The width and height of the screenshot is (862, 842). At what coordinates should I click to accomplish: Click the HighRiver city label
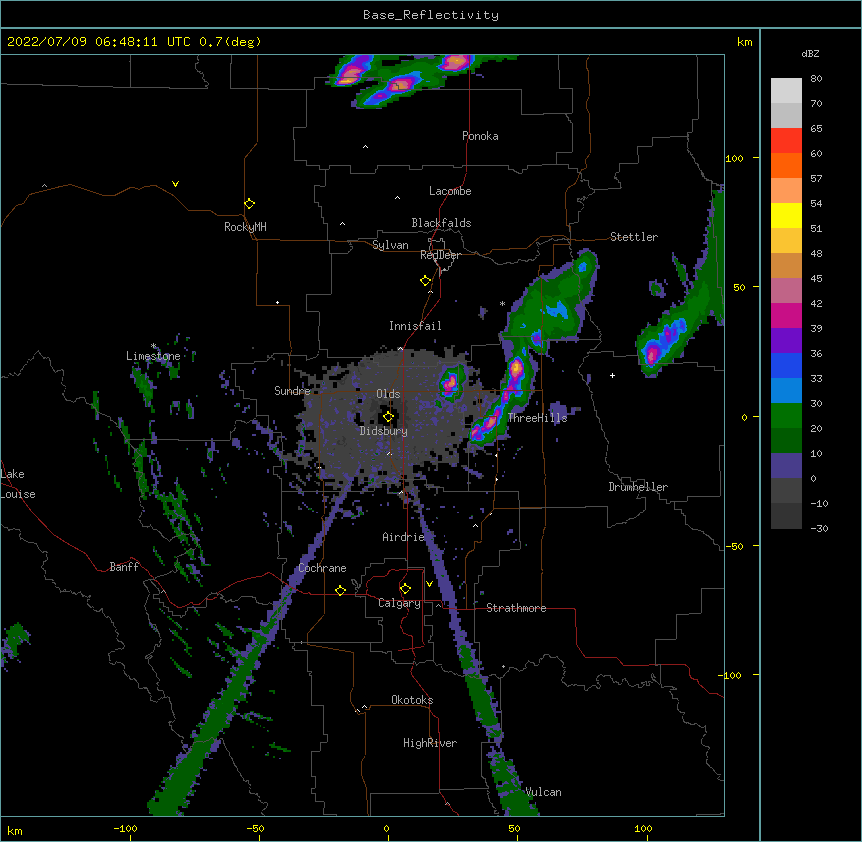pyautogui.click(x=430, y=743)
